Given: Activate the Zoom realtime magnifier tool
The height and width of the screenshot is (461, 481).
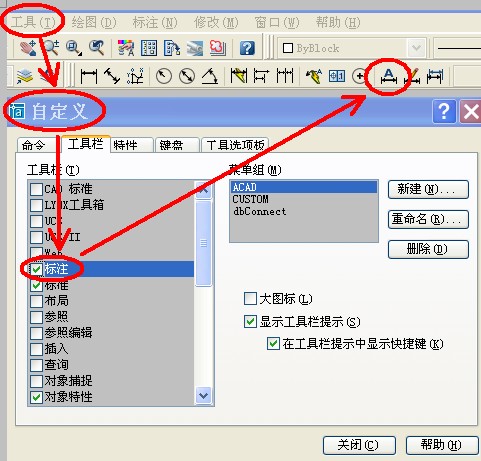Looking at the screenshot, I should pos(52,48).
